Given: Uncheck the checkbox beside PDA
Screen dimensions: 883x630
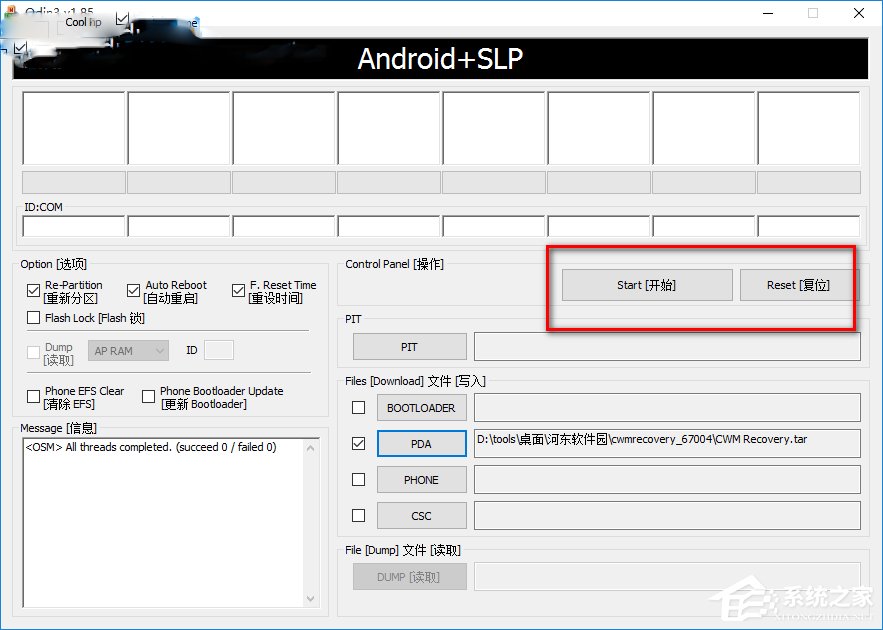Looking at the screenshot, I should click(x=357, y=443).
